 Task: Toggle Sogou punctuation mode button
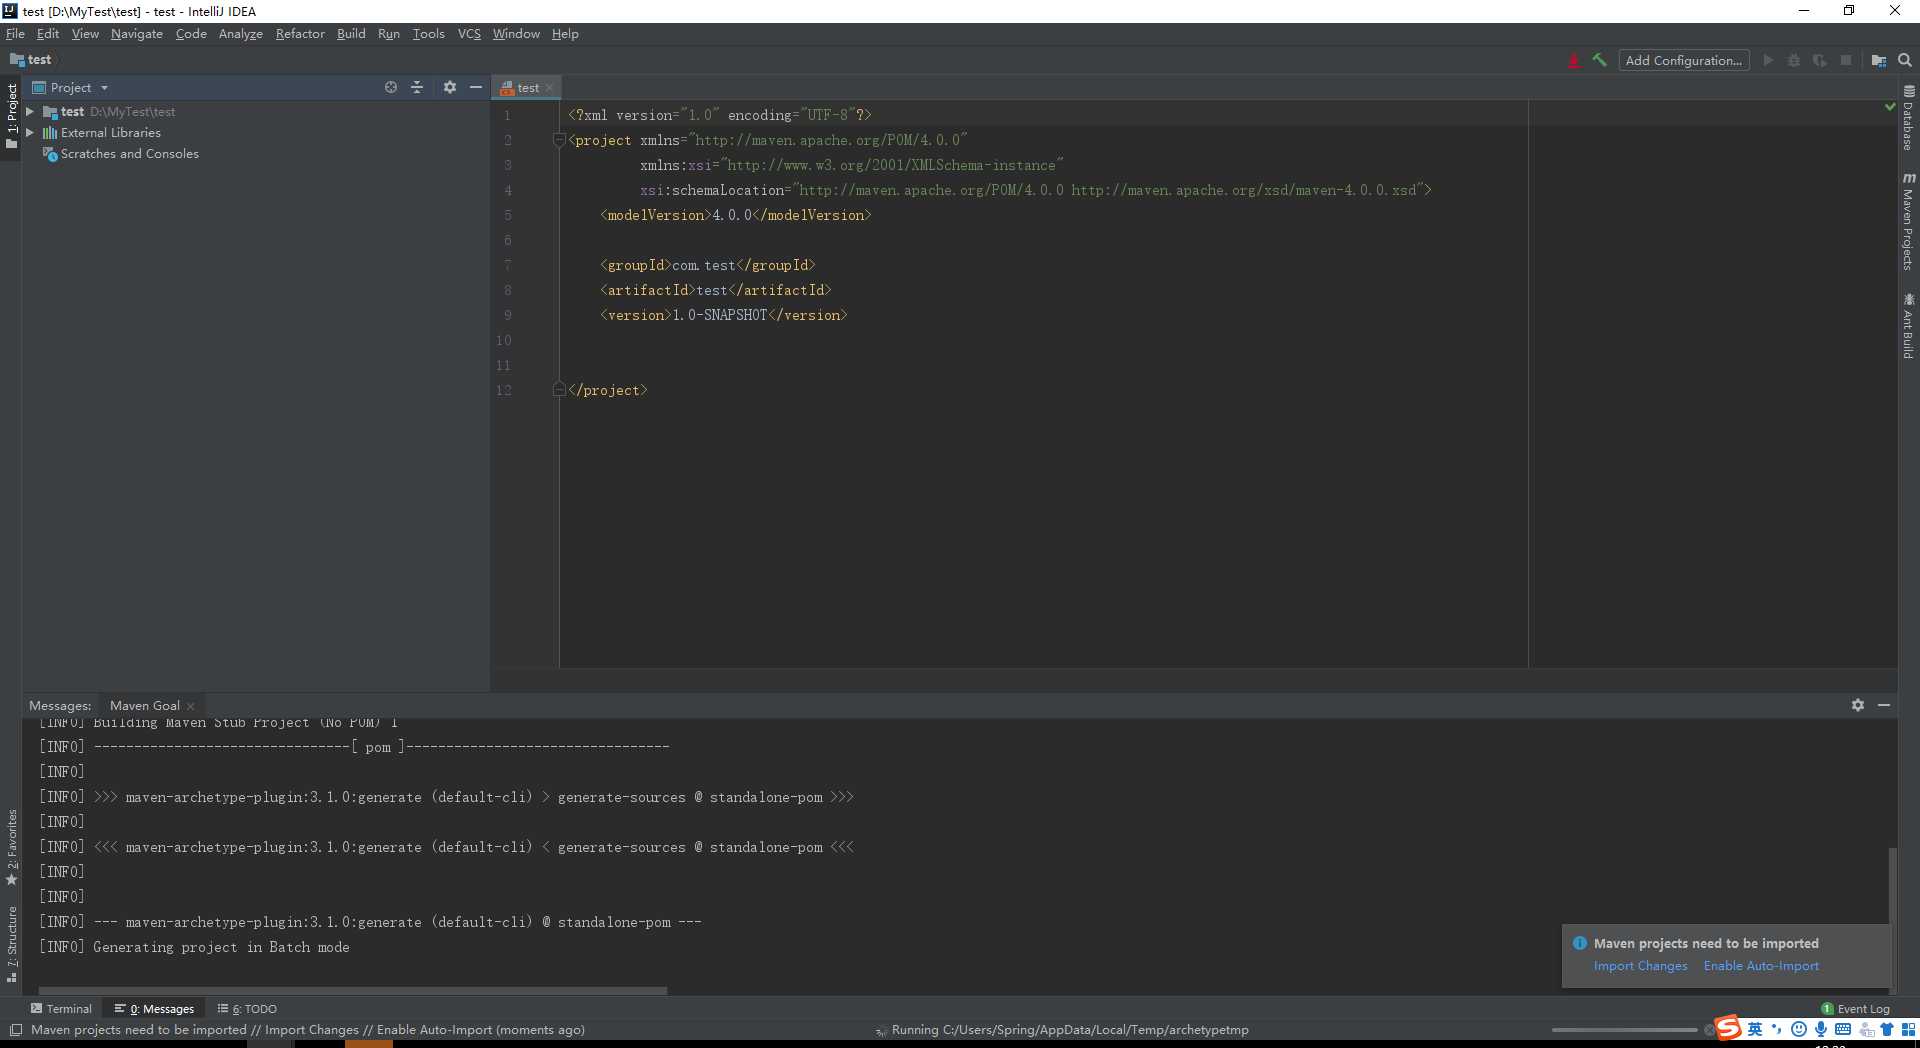pos(1777,1029)
